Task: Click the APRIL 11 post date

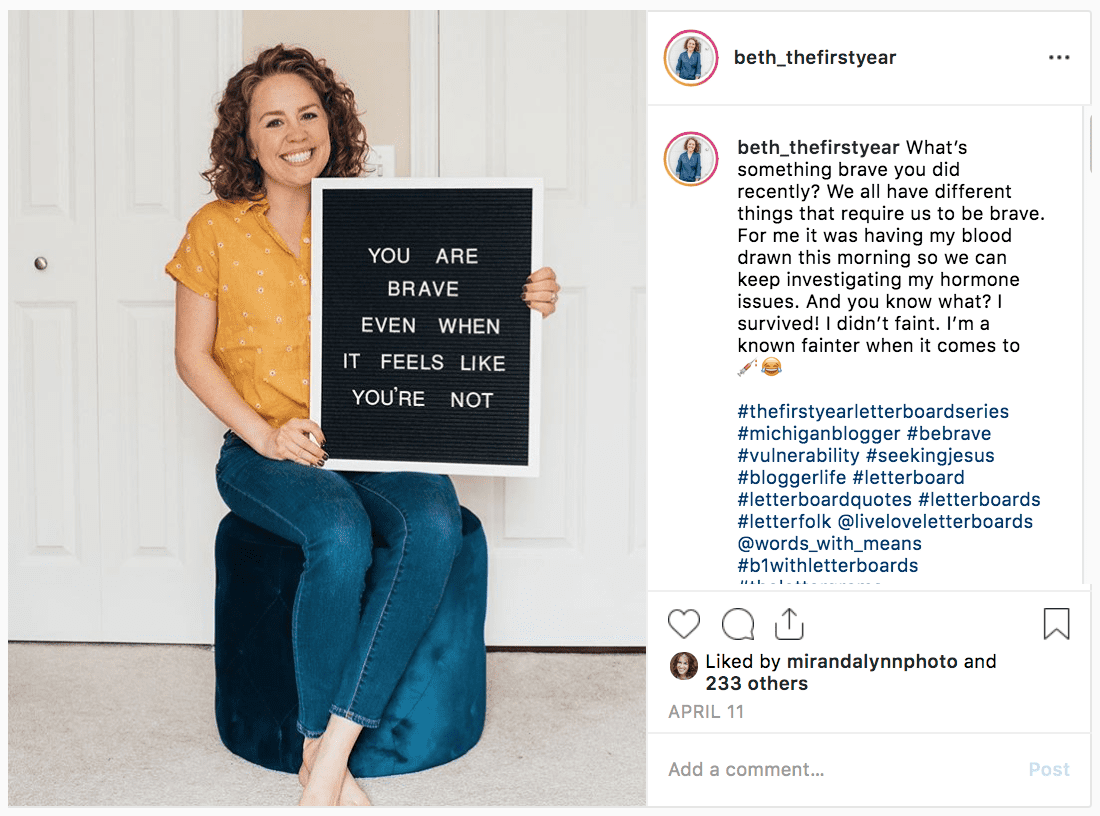Action: pyautogui.click(x=705, y=712)
